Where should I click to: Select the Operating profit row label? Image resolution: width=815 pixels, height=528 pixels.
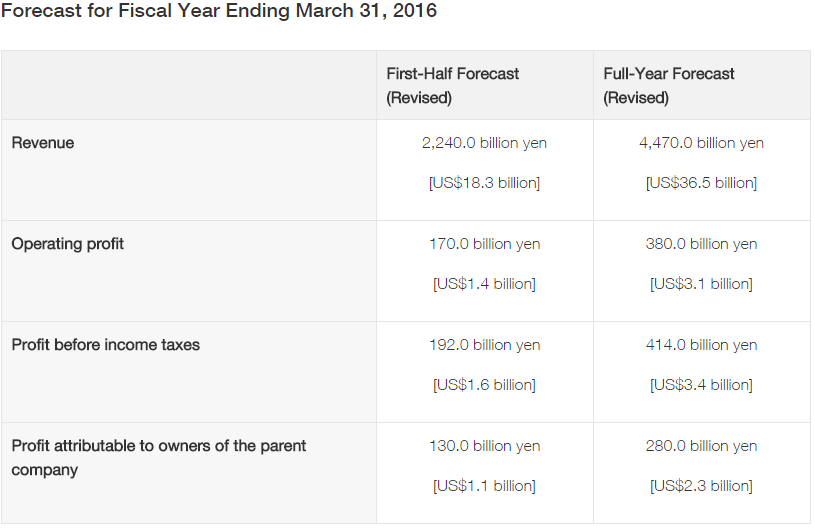pyautogui.click(x=68, y=244)
